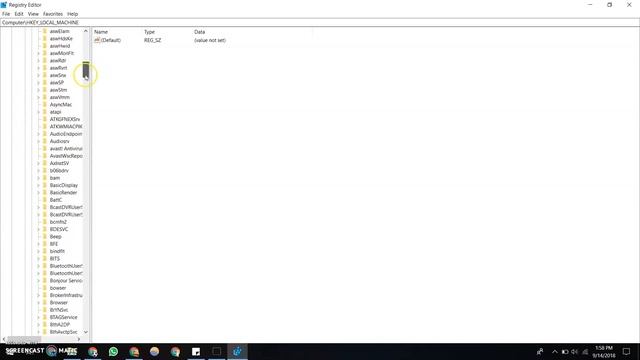Click the volume icon in system tray
The image size is (640, 360).
pyautogui.click(x=575, y=352)
